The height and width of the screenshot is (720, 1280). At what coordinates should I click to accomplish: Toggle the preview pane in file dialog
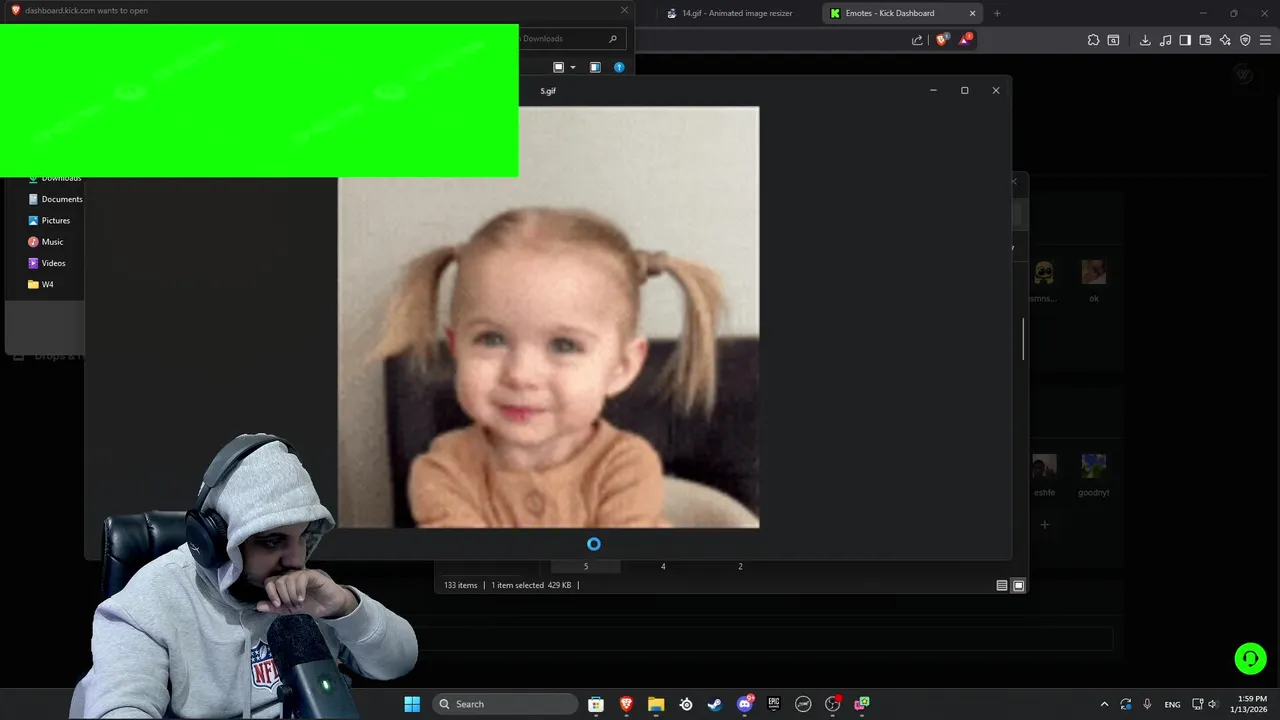[x=595, y=67]
